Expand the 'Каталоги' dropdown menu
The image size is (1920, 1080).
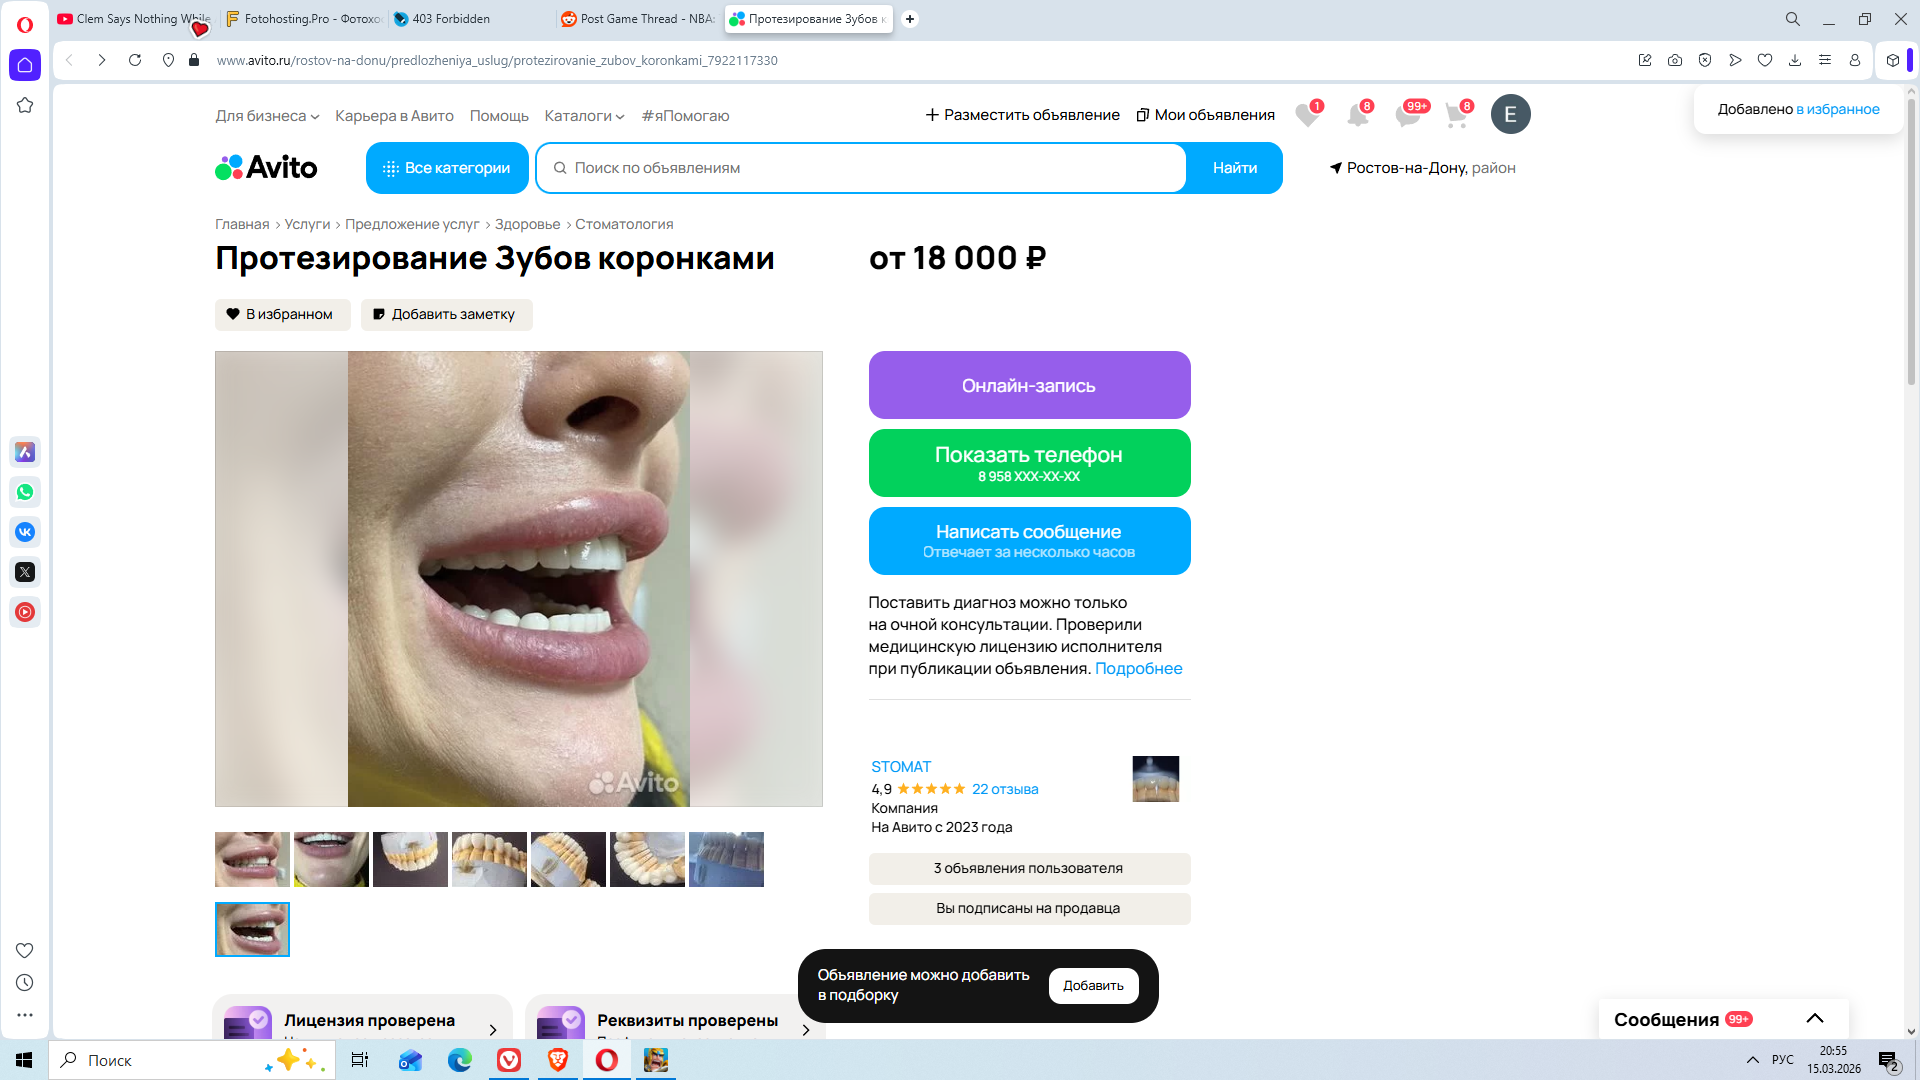coord(584,116)
